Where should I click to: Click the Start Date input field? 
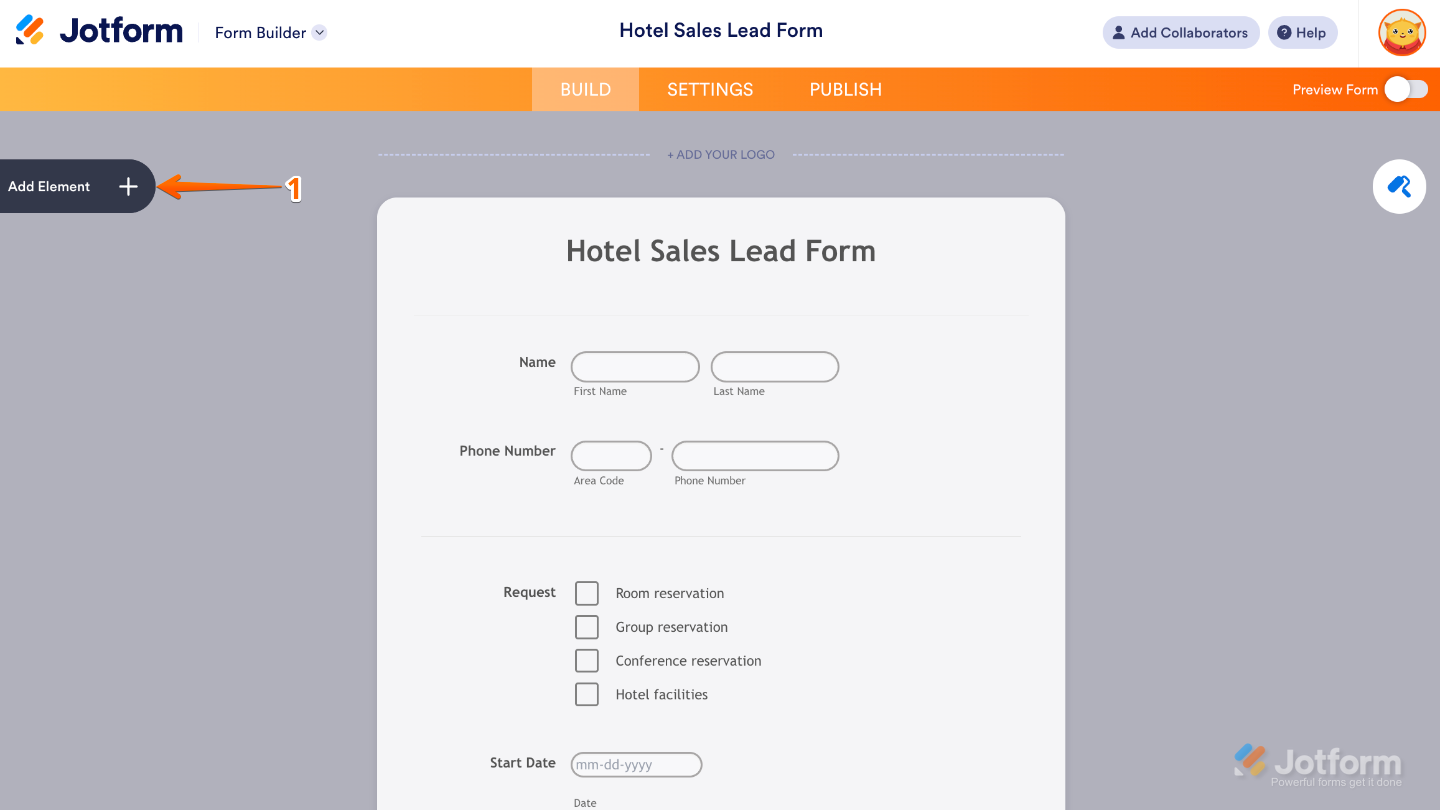point(636,764)
